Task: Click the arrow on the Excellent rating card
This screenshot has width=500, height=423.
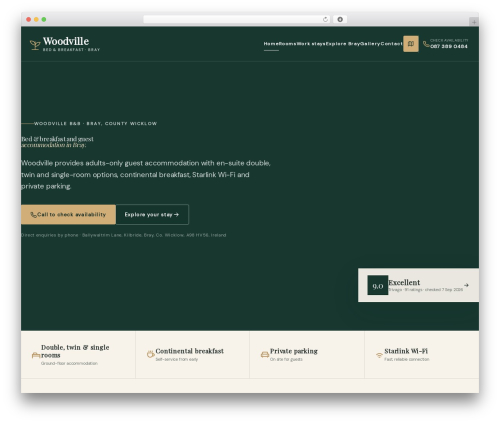Action: point(466,285)
